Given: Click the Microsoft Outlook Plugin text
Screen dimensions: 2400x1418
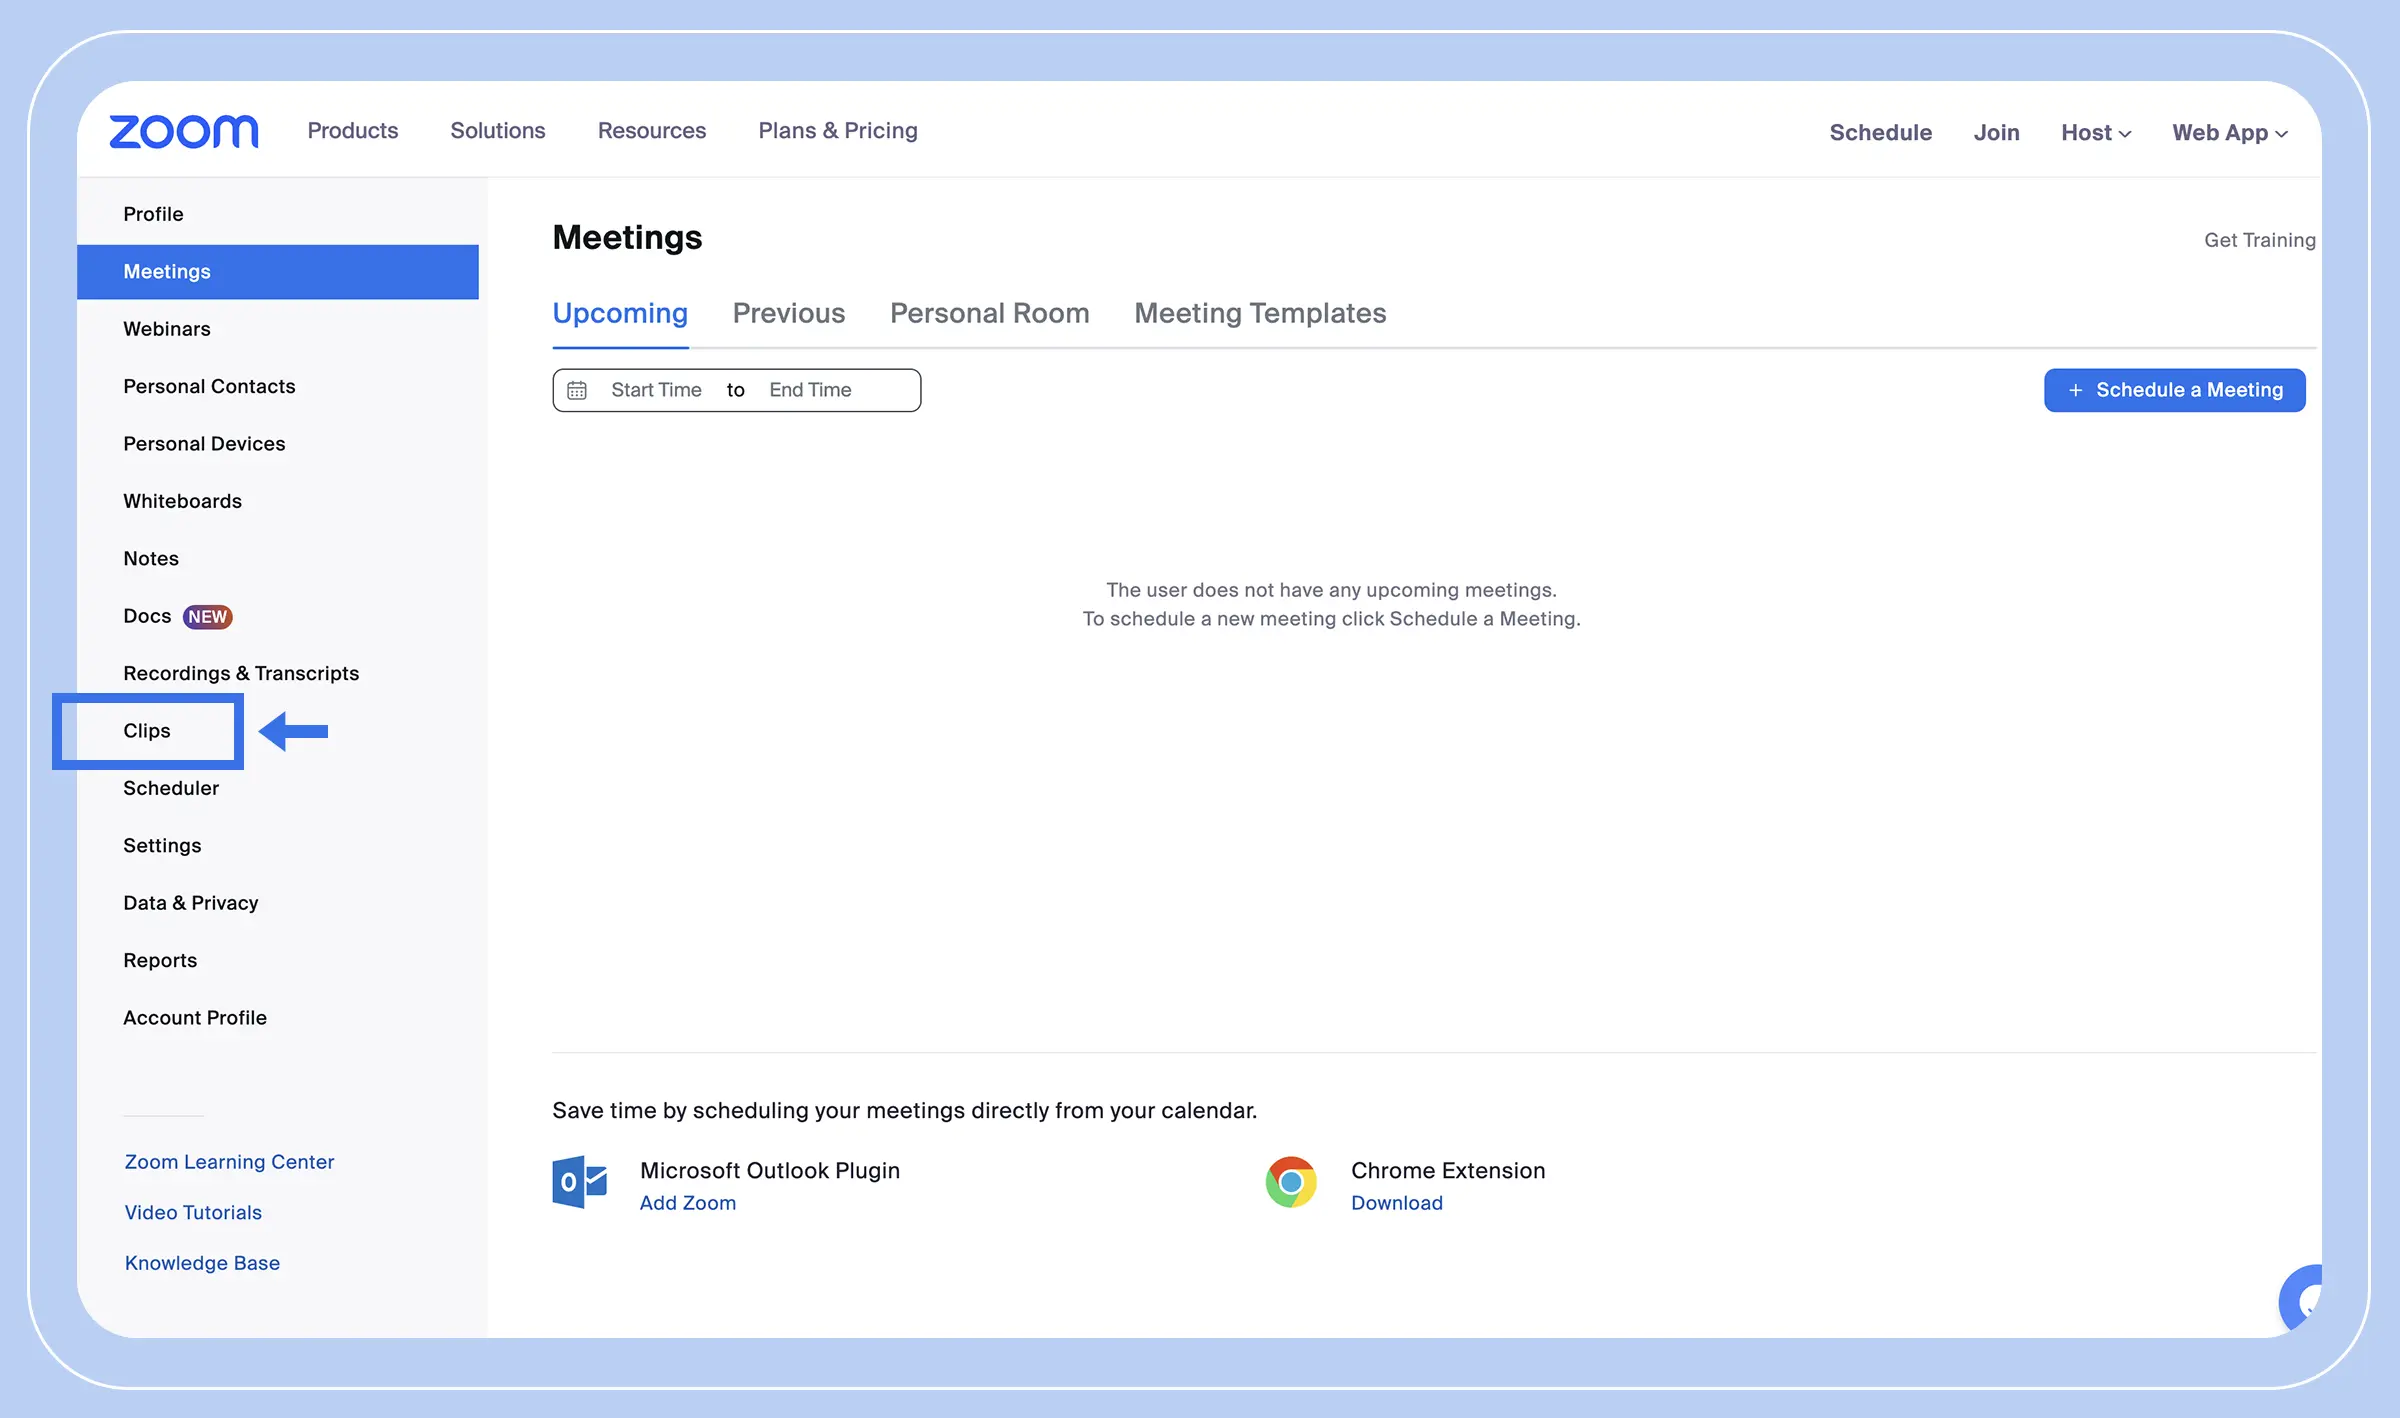Looking at the screenshot, I should pos(770,1171).
